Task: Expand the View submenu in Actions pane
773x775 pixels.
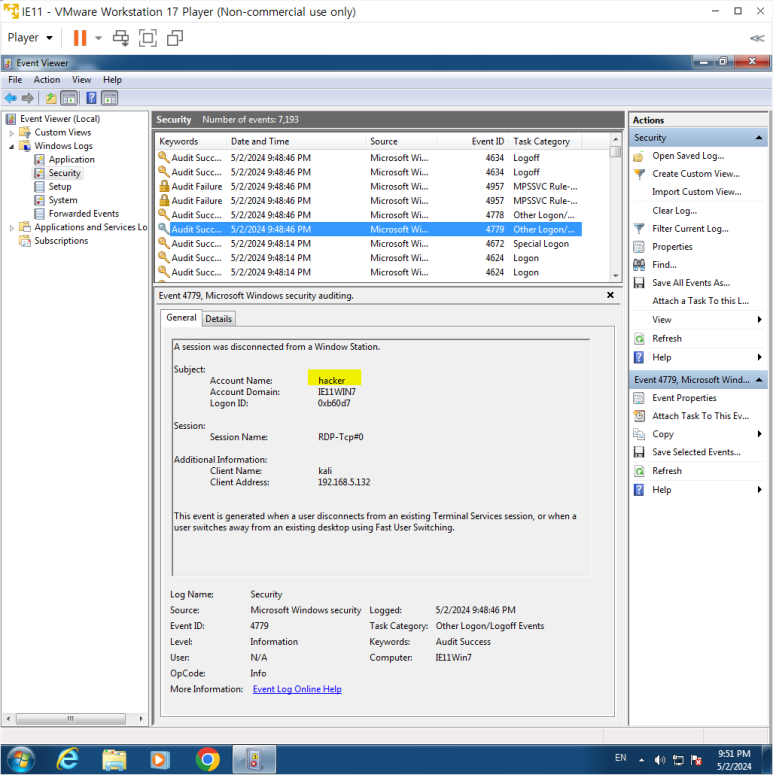Action: pos(760,320)
